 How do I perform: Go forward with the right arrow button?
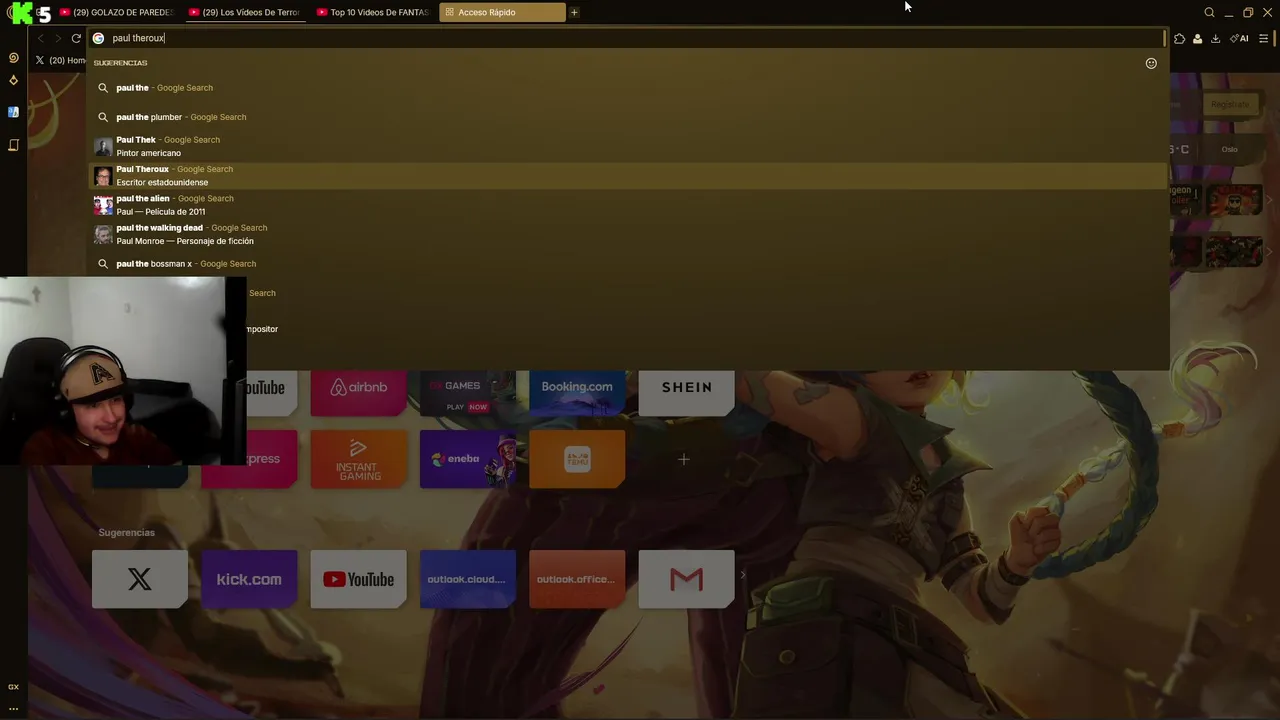pos(58,38)
